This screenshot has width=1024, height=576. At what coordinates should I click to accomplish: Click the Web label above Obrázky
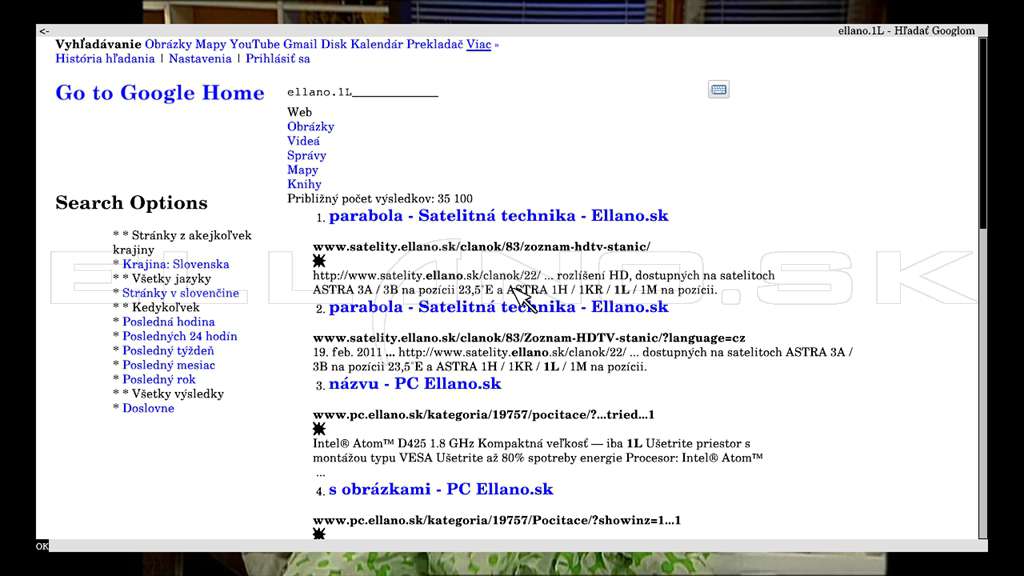[x=299, y=112]
